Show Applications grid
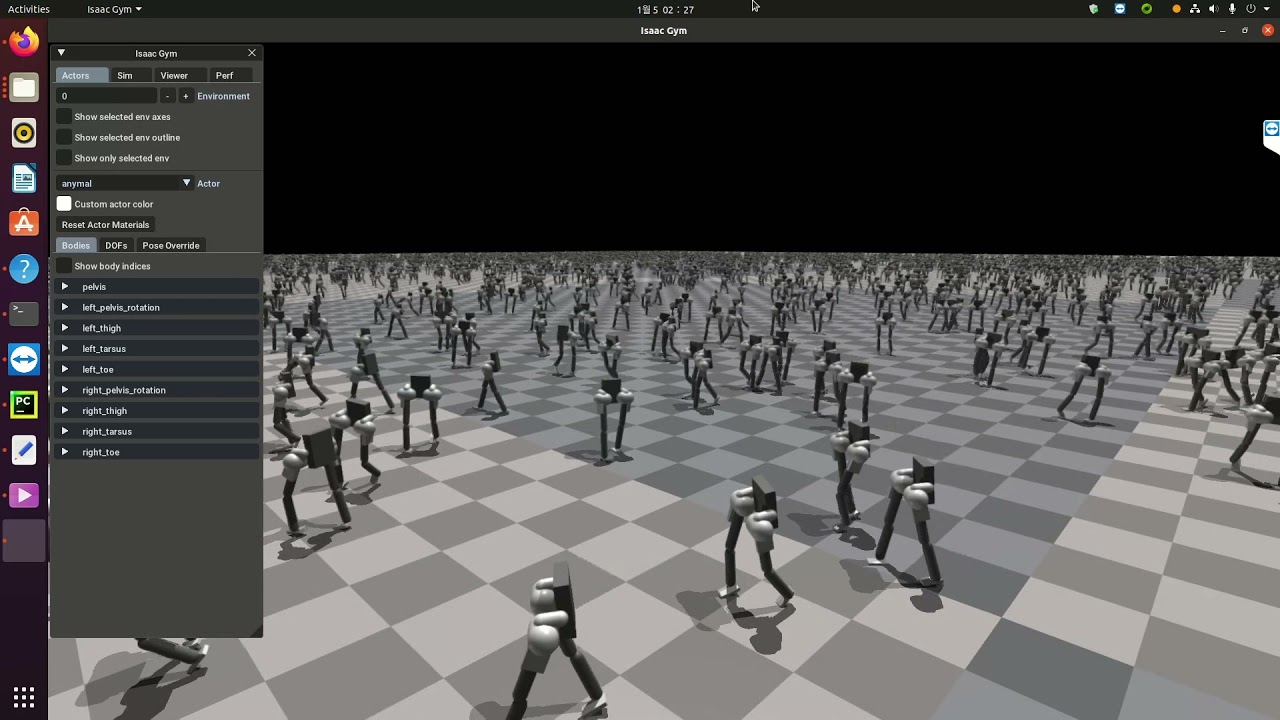The height and width of the screenshot is (720, 1280). tap(24, 696)
